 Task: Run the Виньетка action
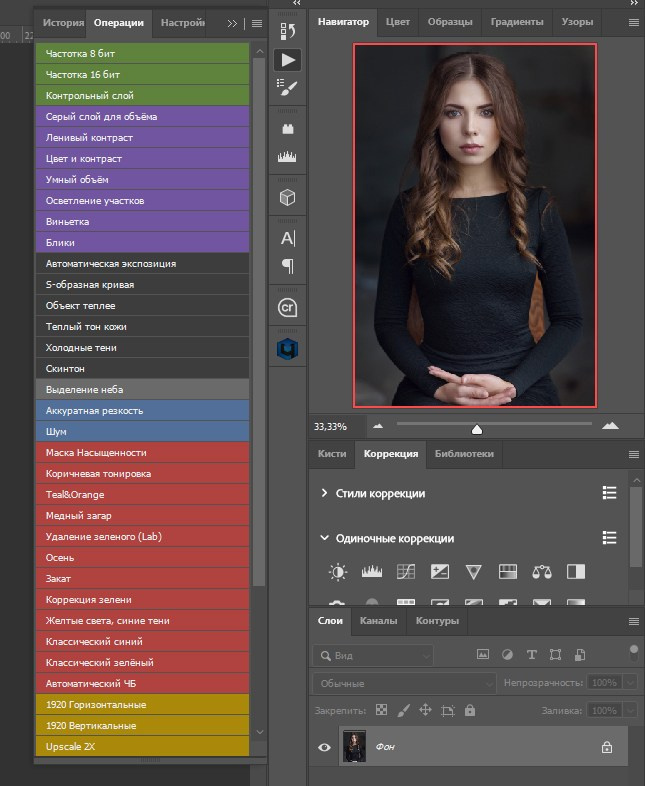coord(142,222)
